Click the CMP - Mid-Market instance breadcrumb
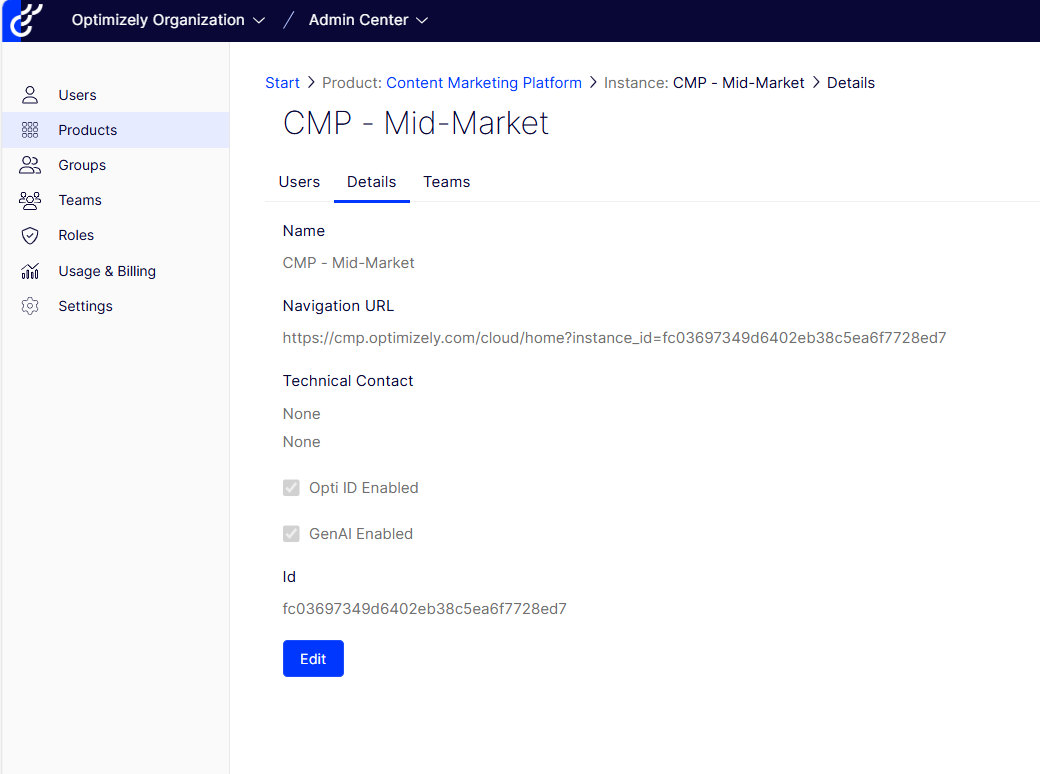 (738, 83)
